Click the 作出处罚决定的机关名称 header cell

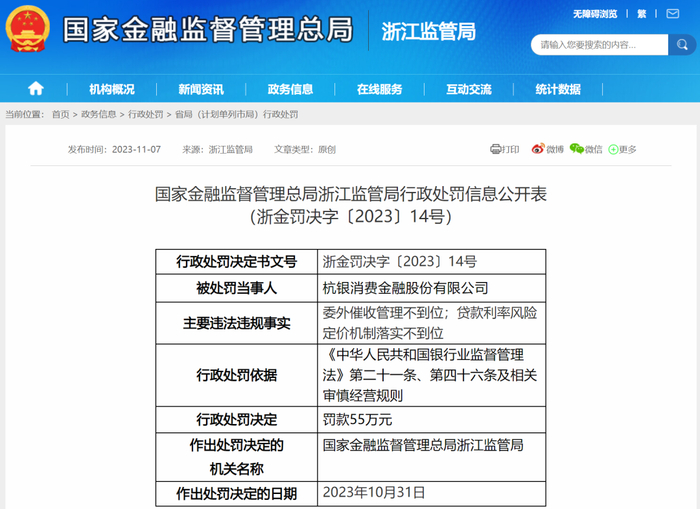[x=237, y=457]
